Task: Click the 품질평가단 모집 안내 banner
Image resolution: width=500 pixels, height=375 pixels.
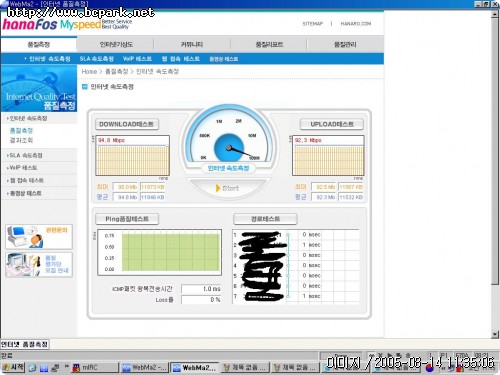Action: 39,265
